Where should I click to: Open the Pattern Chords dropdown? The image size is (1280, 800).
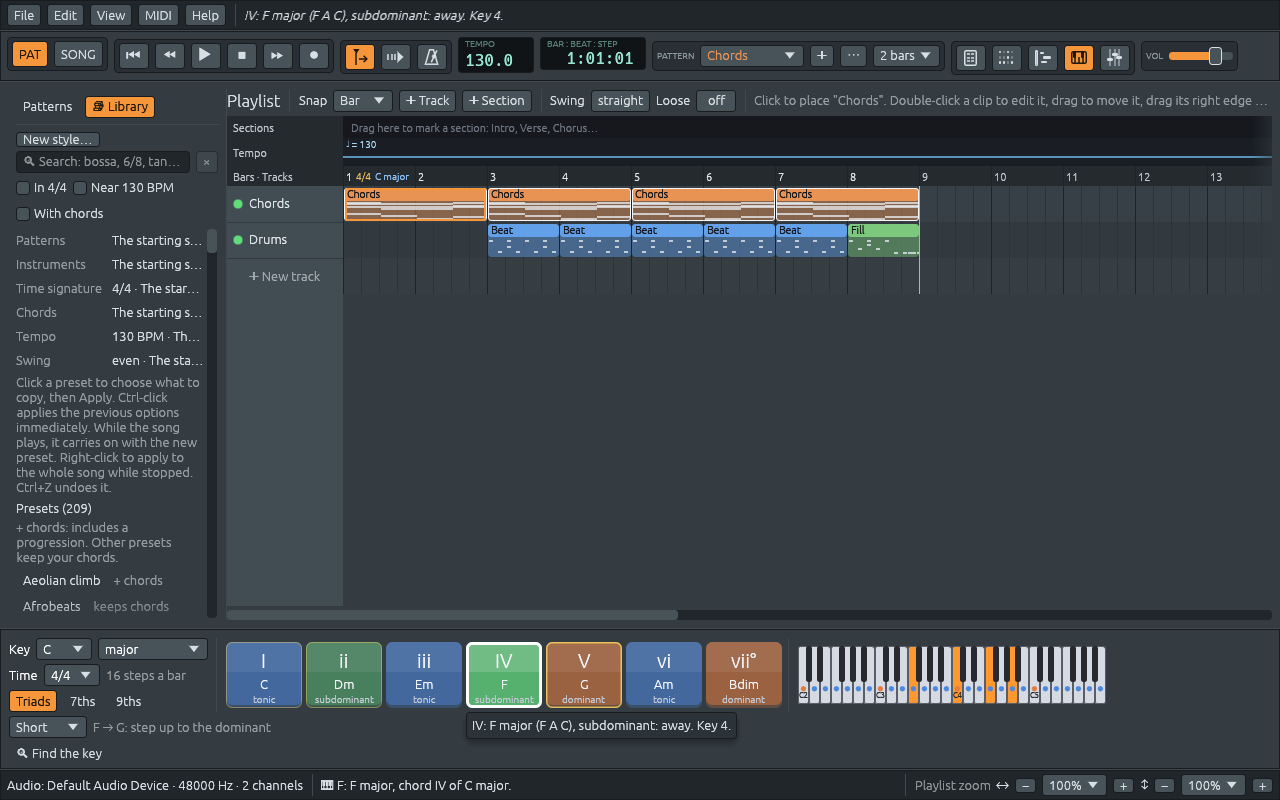(752, 56)
